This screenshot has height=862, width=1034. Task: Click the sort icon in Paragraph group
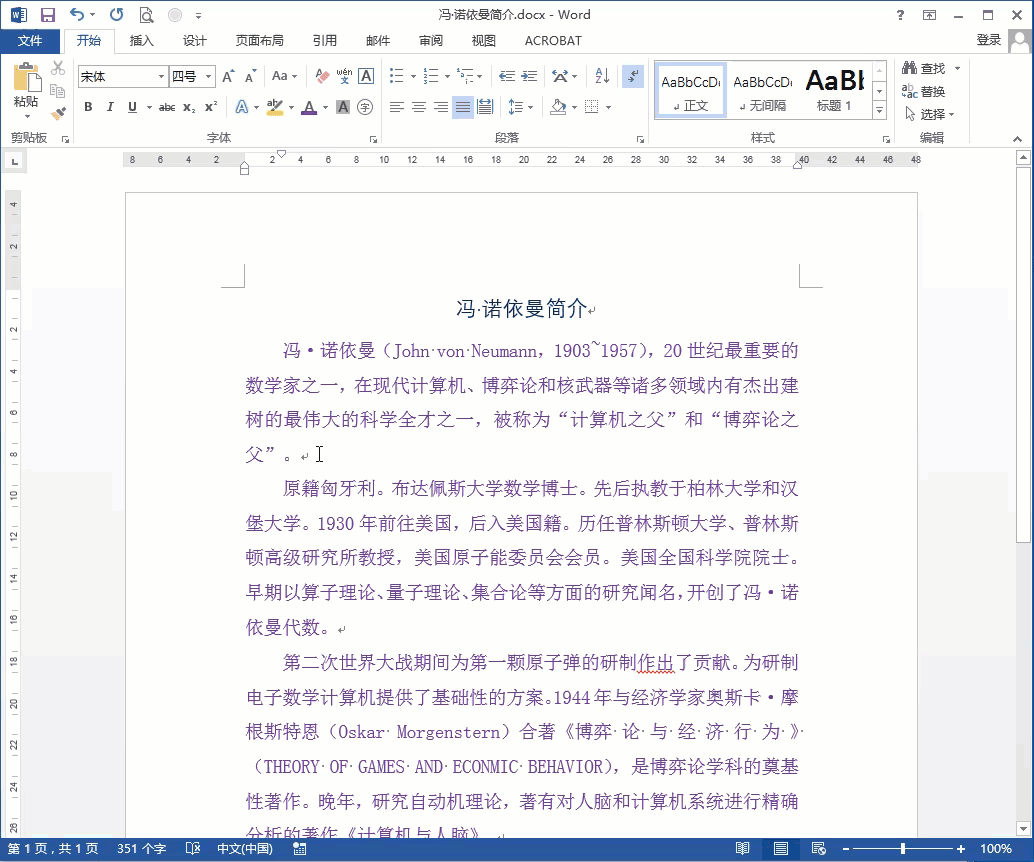601,76
